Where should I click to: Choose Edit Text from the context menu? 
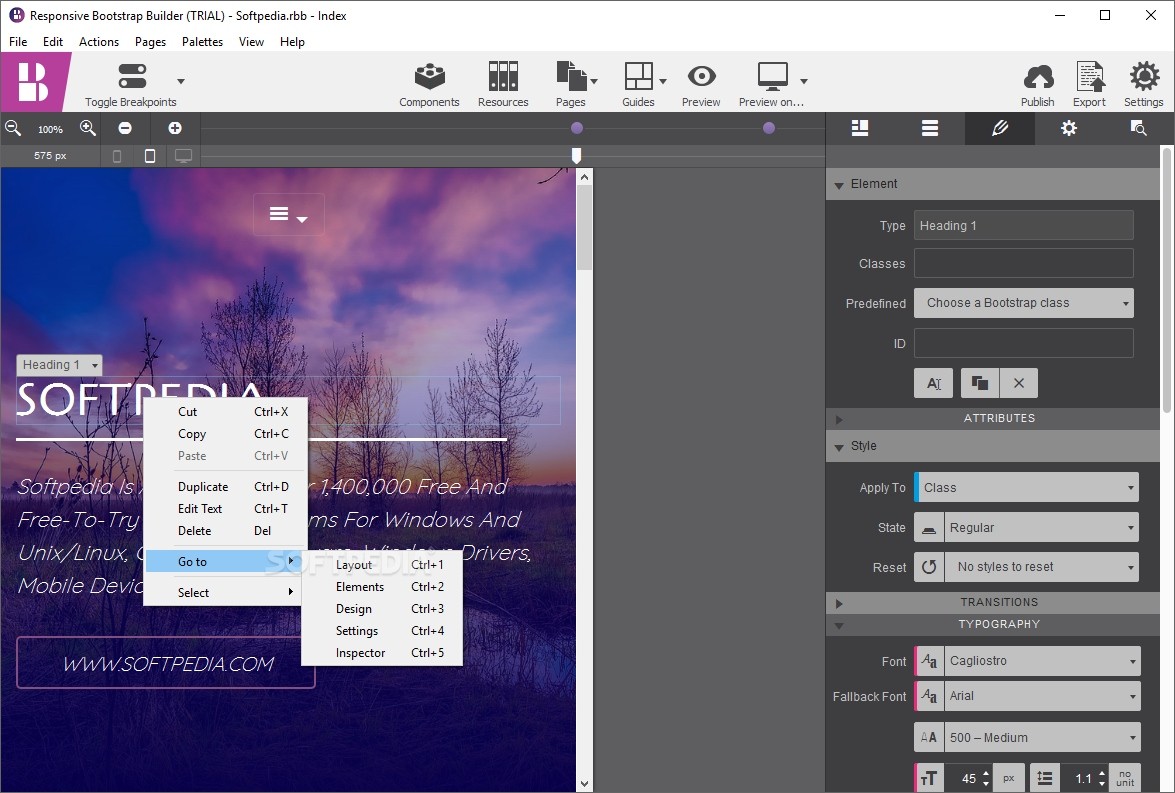(226, 508)
